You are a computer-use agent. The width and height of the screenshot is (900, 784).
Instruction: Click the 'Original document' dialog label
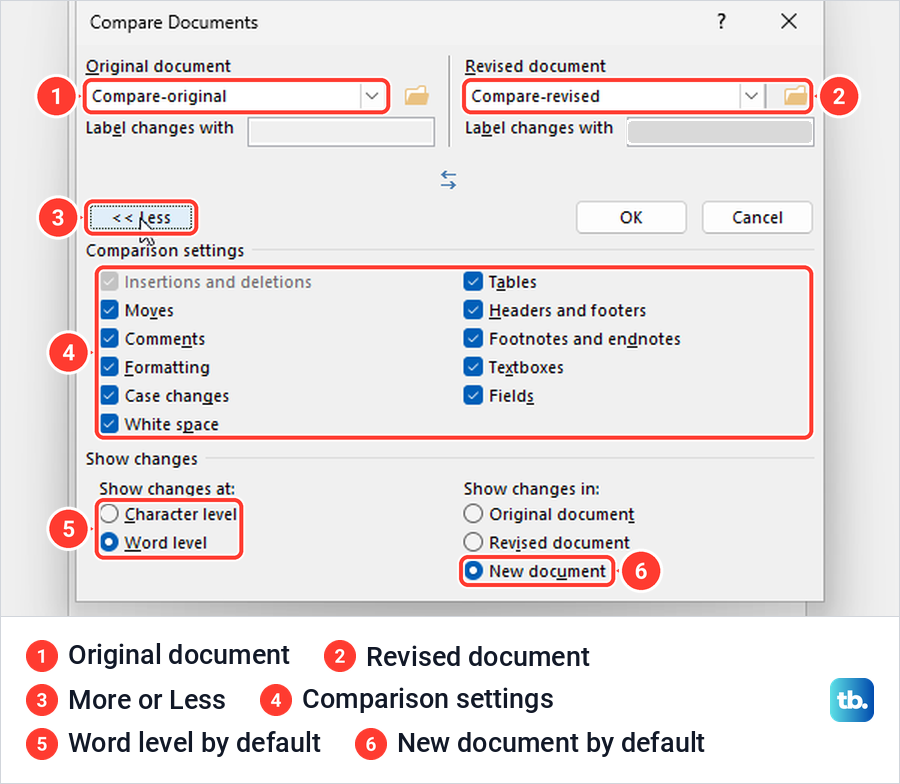click(x=158, y=66)
